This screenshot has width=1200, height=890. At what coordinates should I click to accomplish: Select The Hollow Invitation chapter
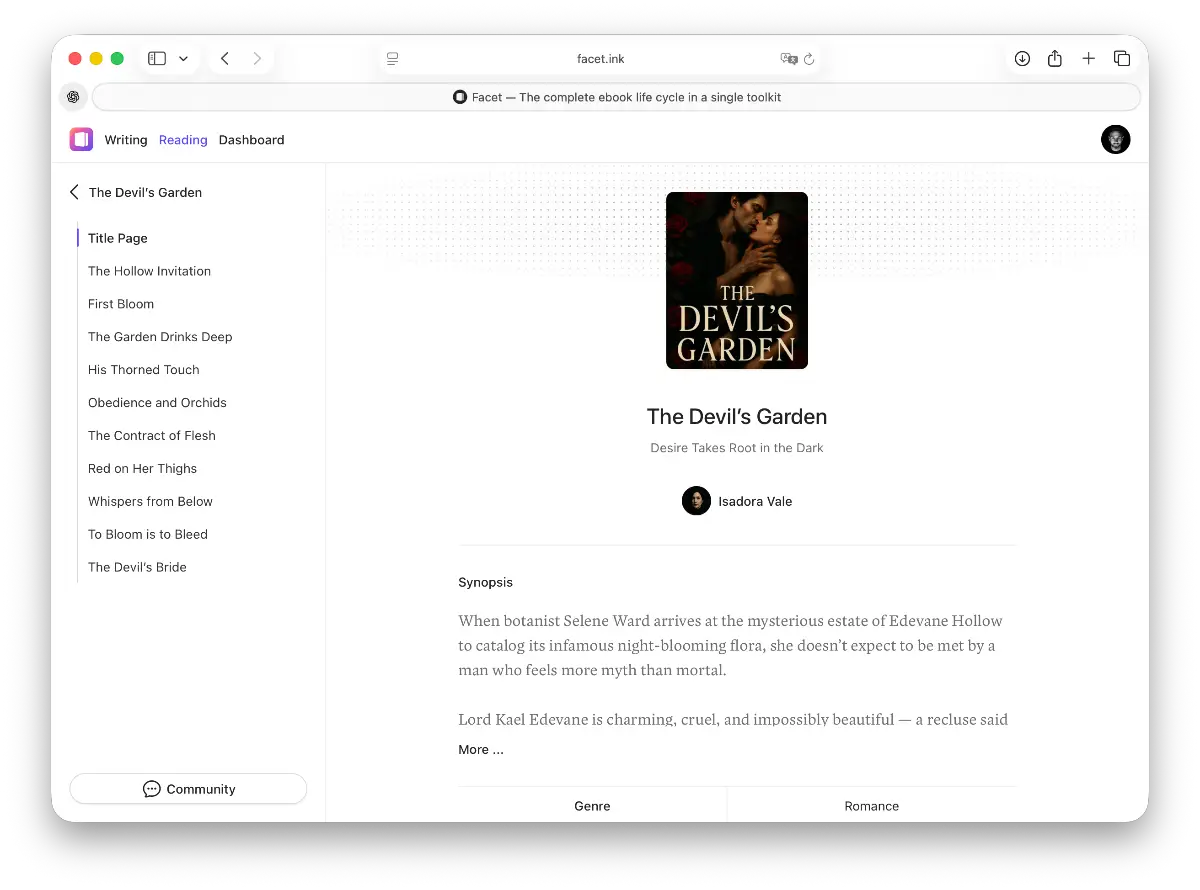coord(149,271)
